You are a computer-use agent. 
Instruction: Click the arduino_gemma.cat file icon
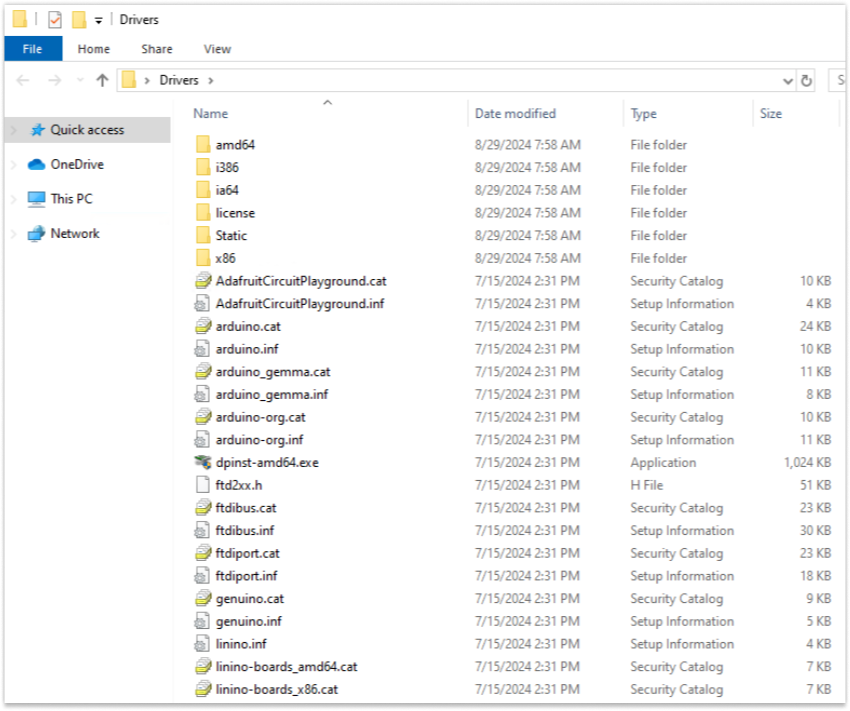click(203, 372)
